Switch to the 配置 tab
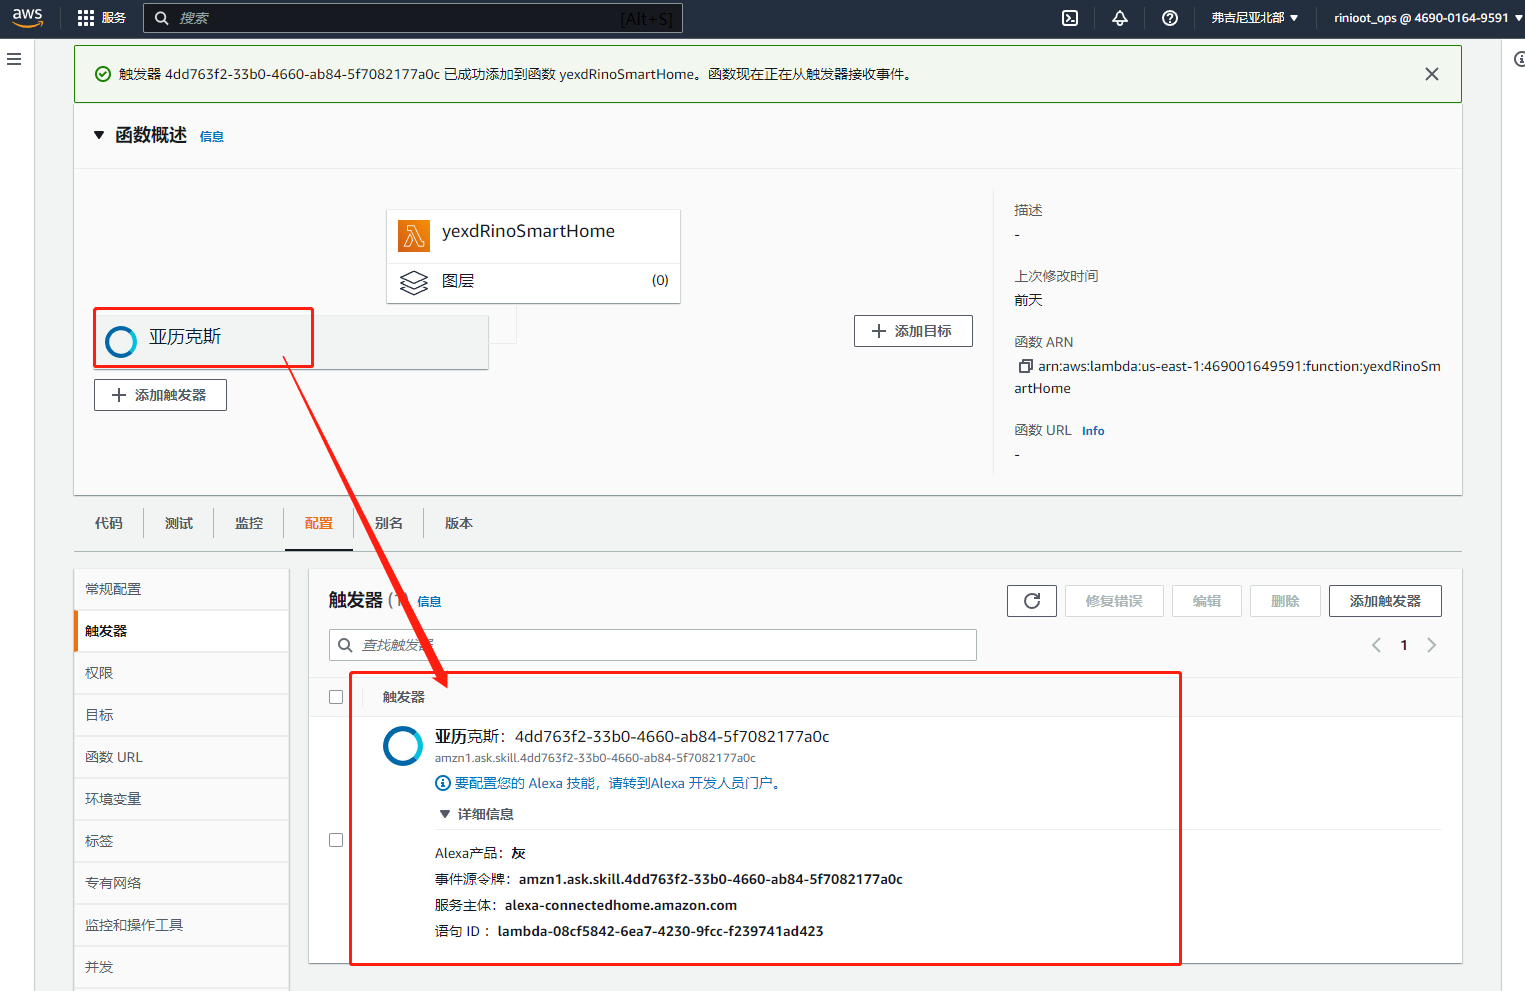 point(319,523)
